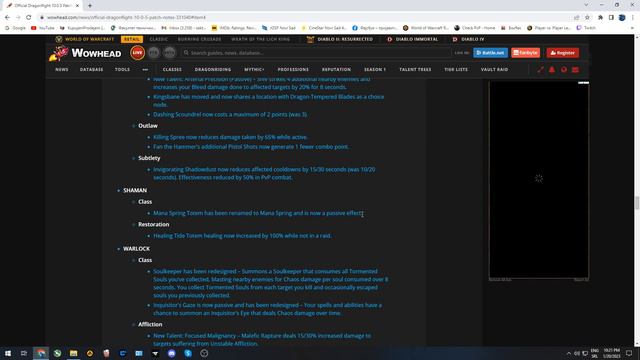Open the Chrome side panel icon
The width and height of the screenshot is (640, 360).
(x=611, y=18)
